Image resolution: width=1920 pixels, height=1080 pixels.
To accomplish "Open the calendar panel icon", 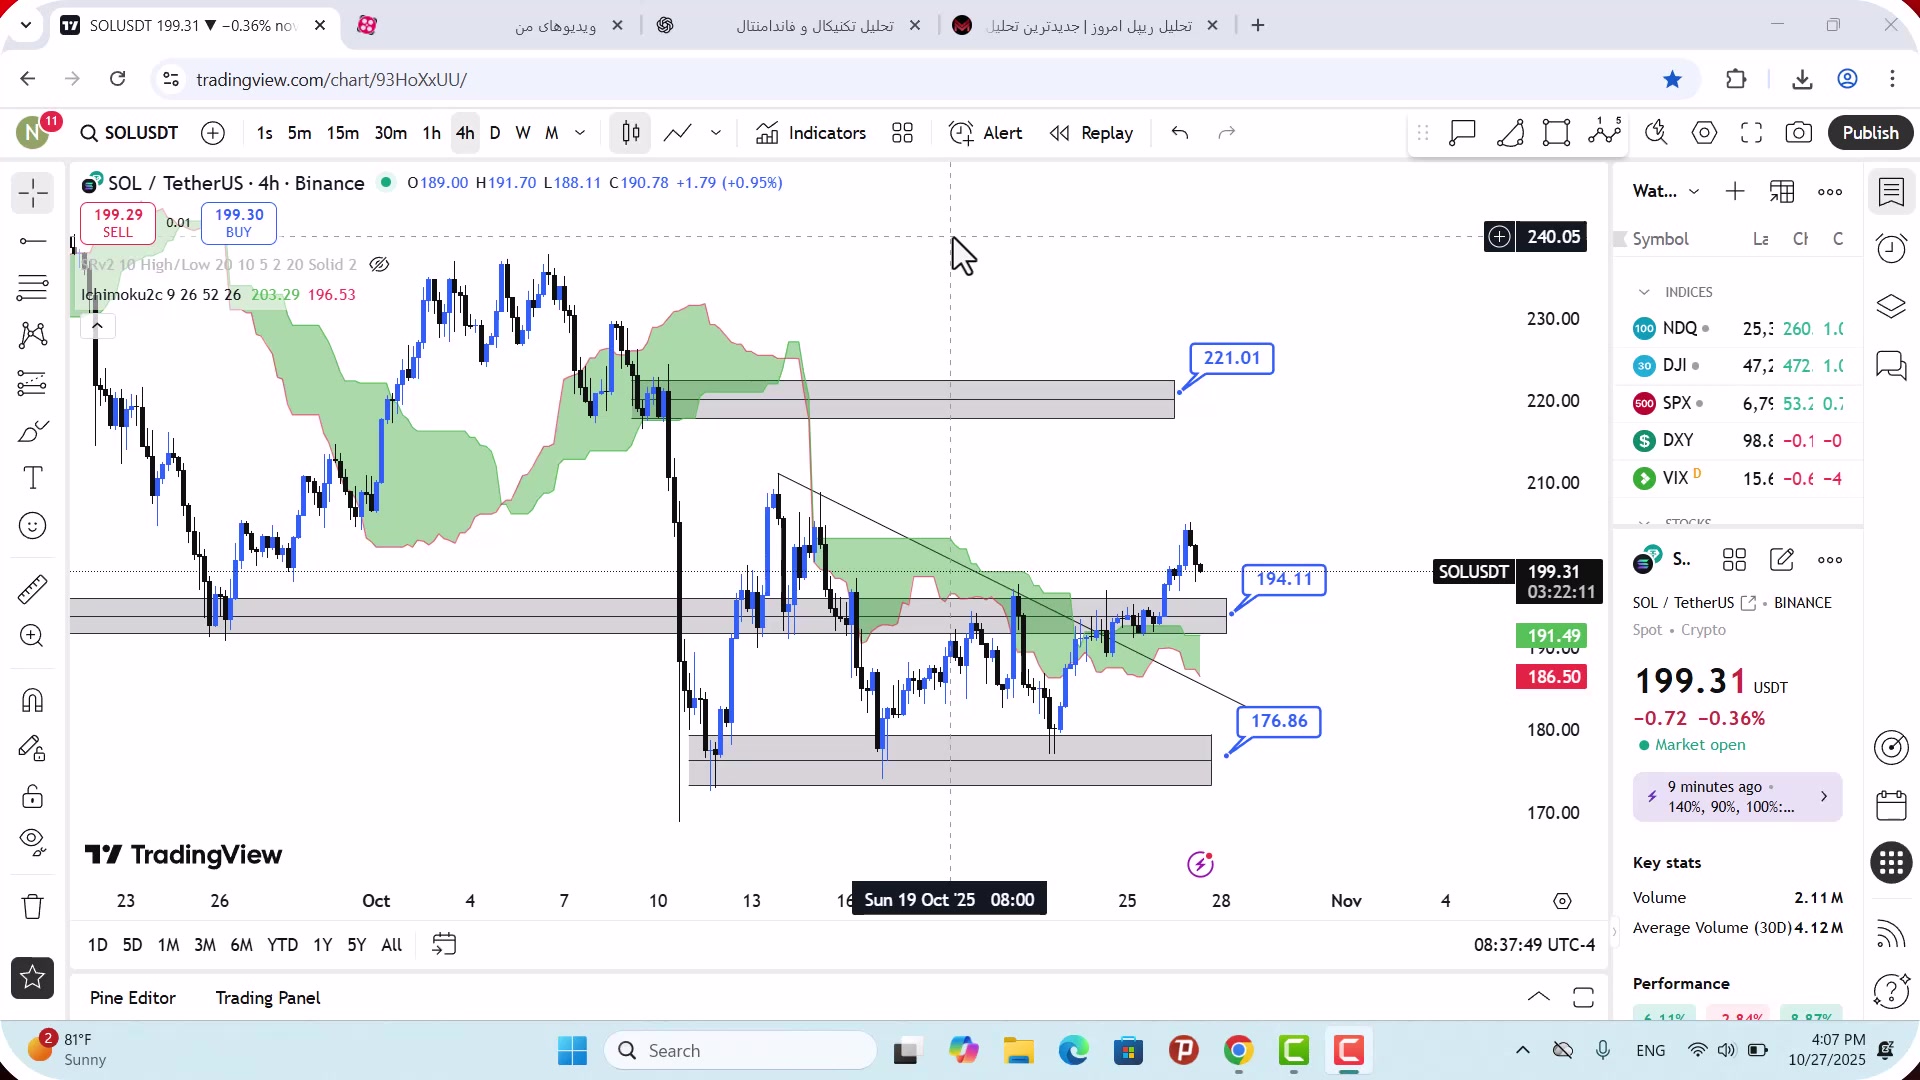I will point(1891,805).
